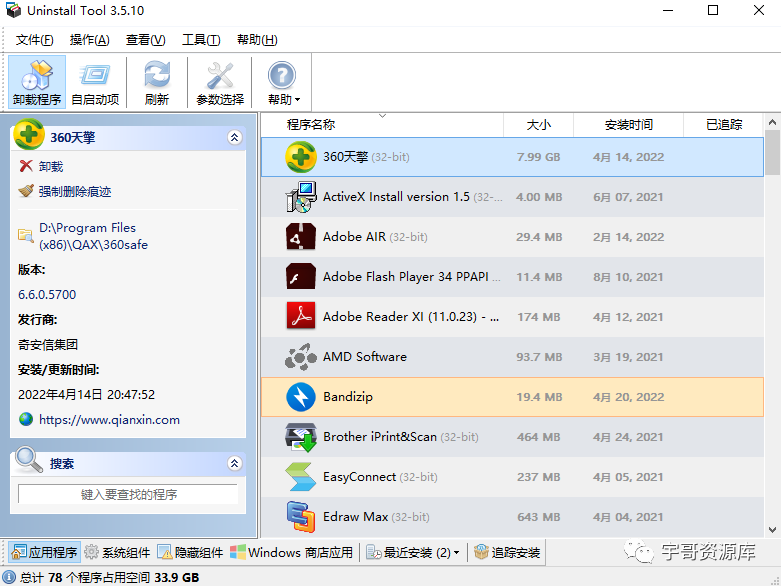Click the Brother iPrint&Scan icon

coord(300,437)
